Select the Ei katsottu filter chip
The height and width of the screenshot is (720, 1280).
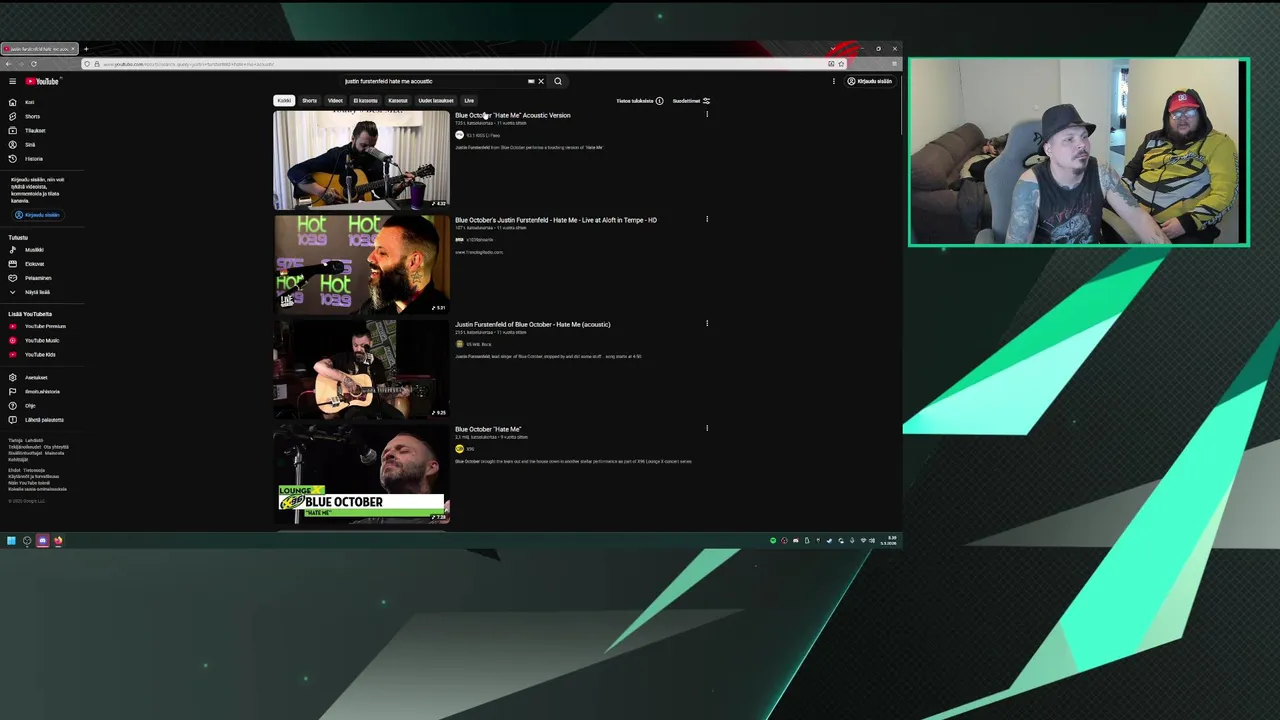tap(365, 100)
